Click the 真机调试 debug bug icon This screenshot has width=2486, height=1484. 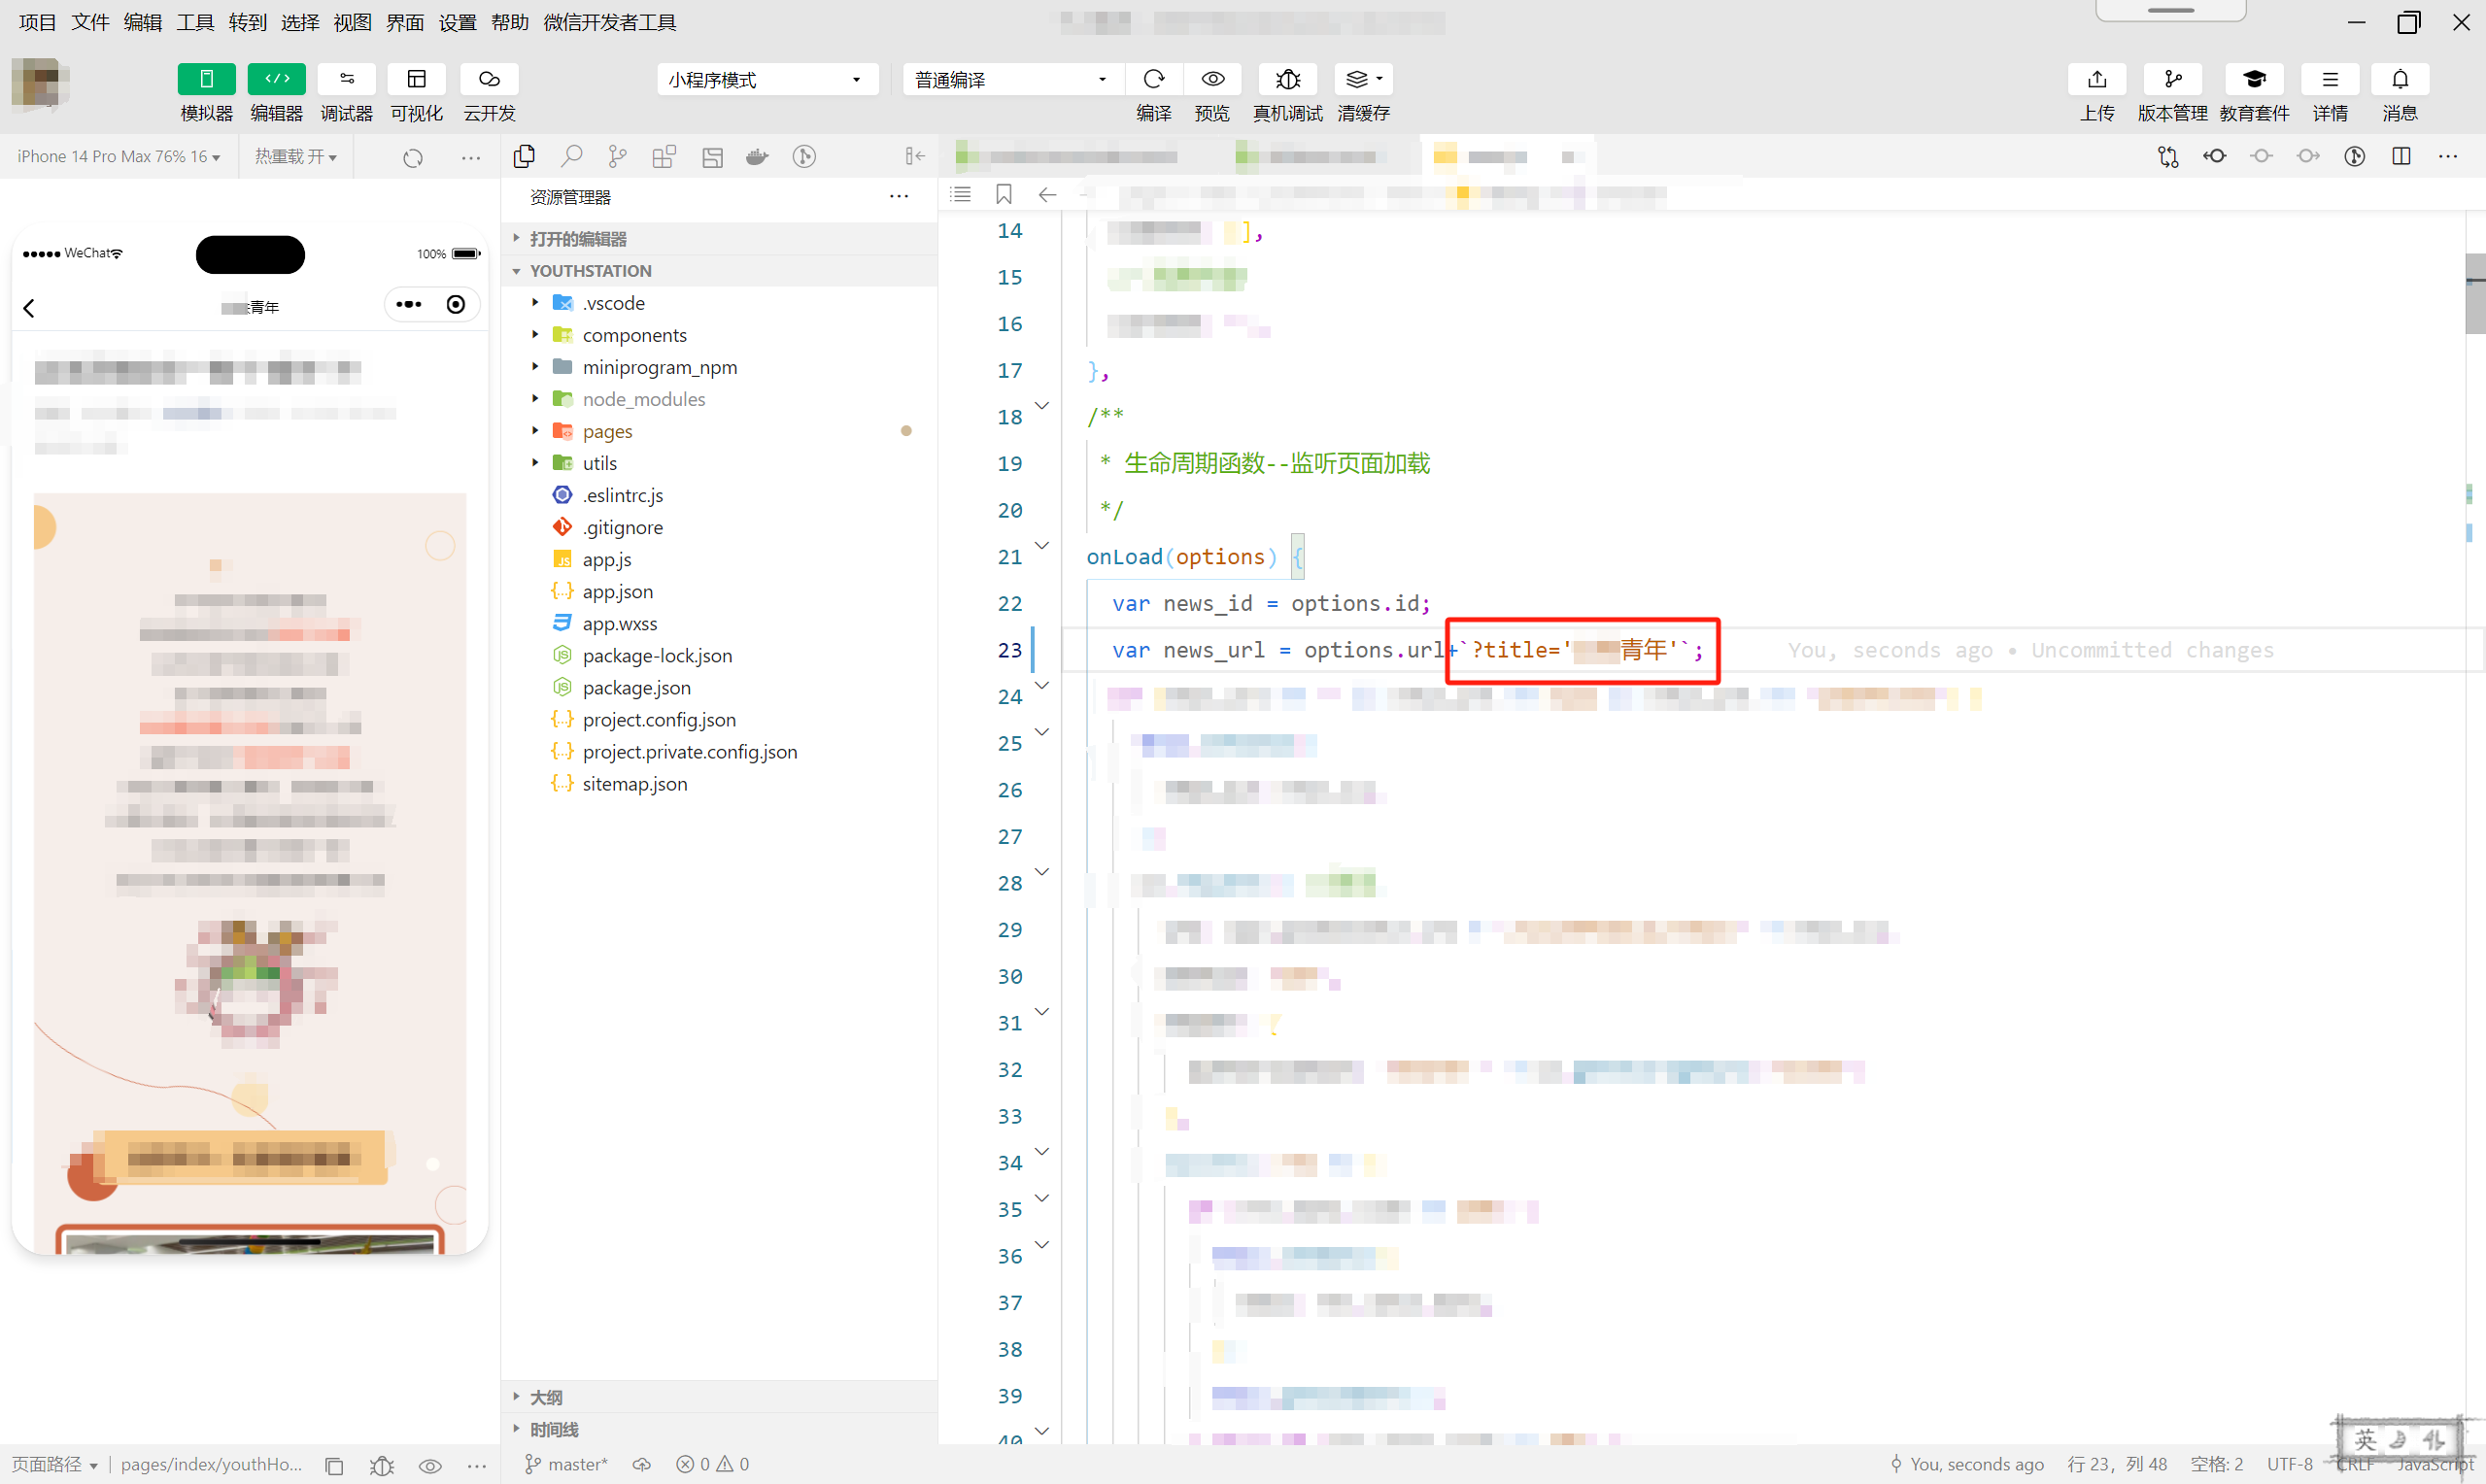coord(1287,79)
